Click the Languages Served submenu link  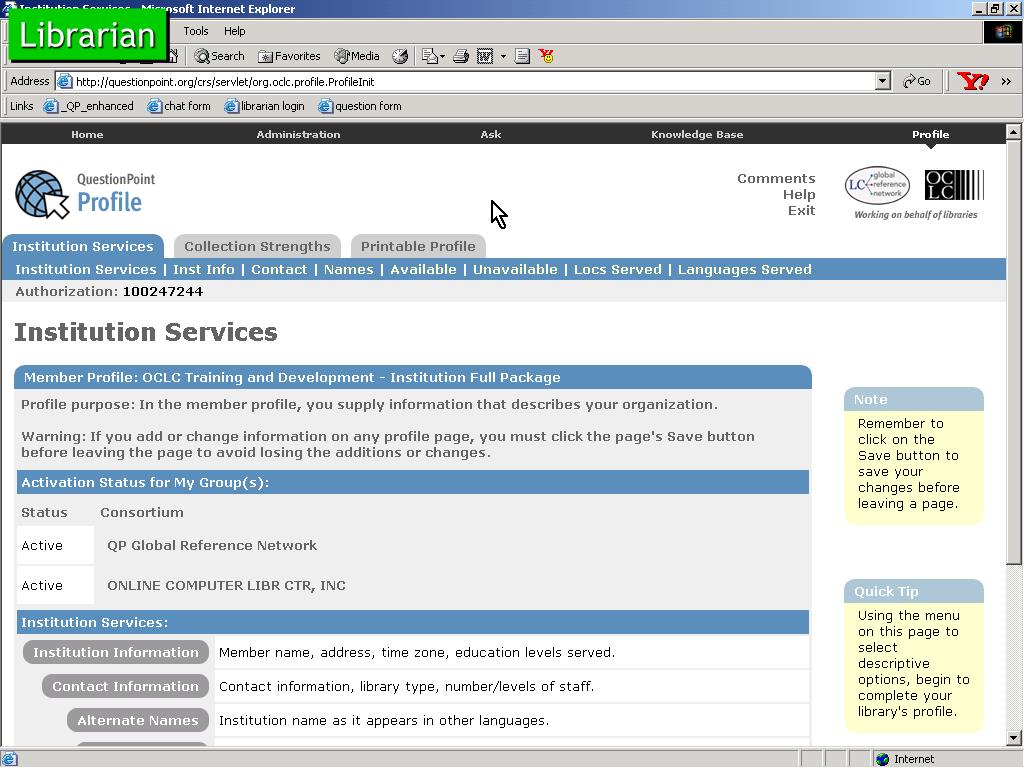click(x=744, y=269)
